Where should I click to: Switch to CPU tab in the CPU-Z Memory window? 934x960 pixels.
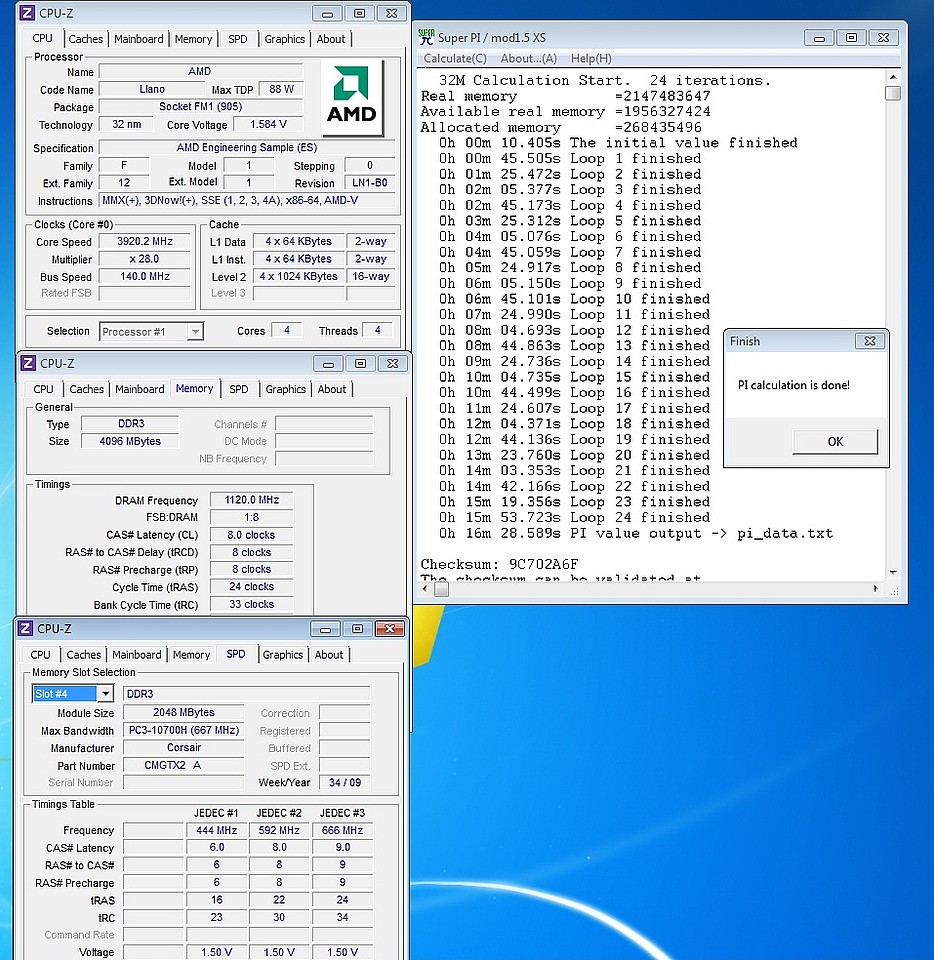(43, 389)
